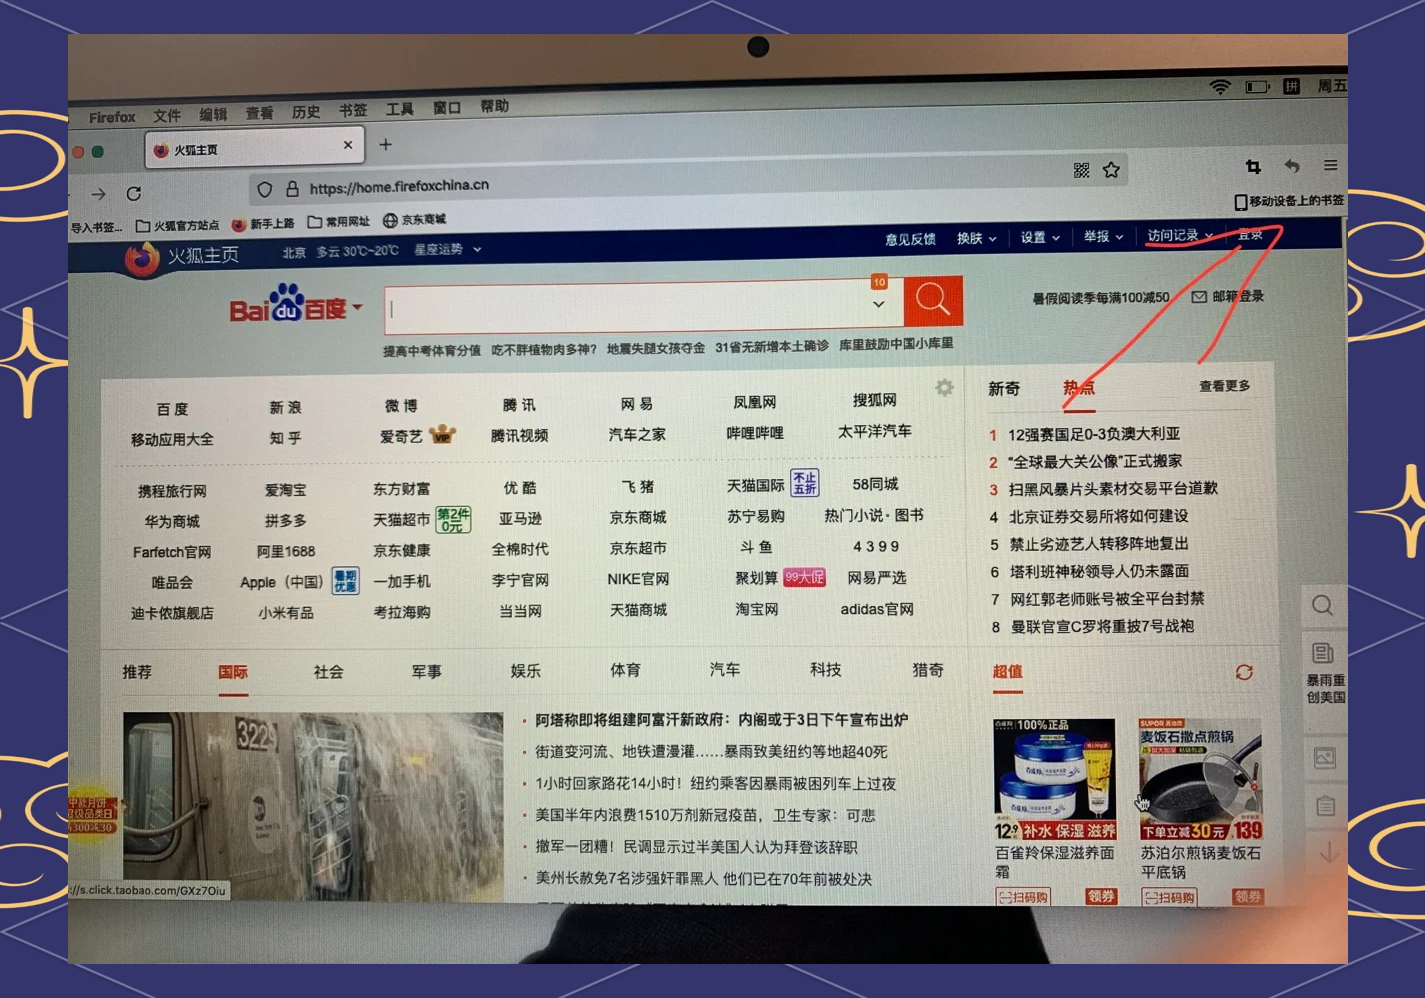This screenshot has height=998, width=1425.
Task: Open the 知乎 site link
Action: (285, 438)
